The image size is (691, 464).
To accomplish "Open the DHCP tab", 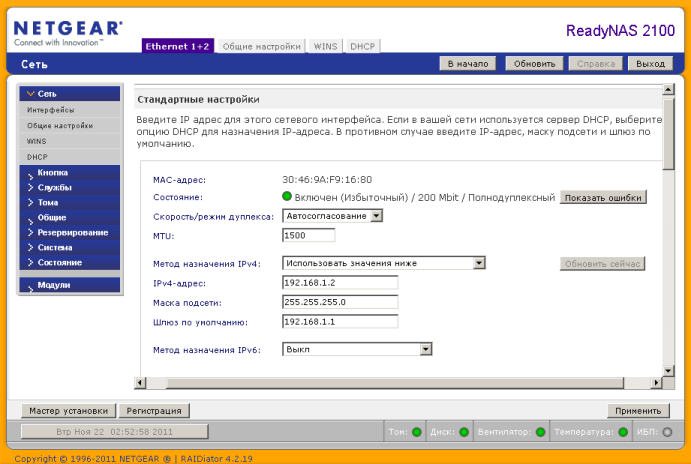I will (362, 46).
